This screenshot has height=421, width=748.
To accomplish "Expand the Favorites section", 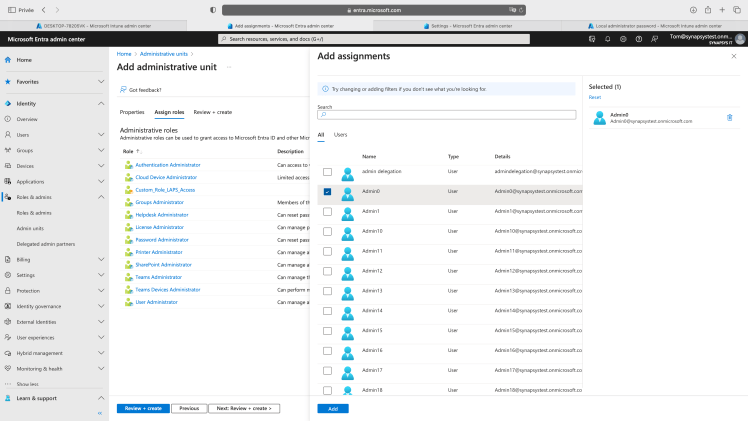I will 101,82.
